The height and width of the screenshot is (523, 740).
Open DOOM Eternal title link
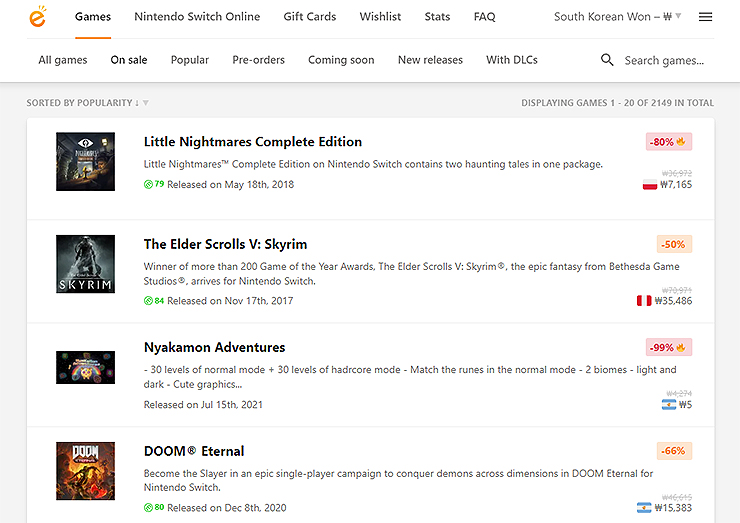pos(194,451)
